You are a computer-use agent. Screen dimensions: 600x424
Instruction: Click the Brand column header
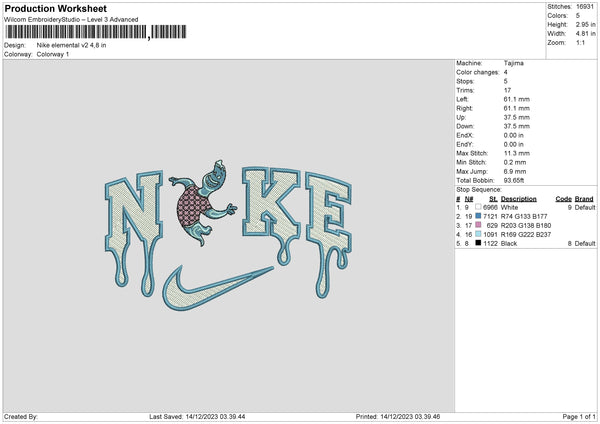pyautogui.click(x=584, y=199)
